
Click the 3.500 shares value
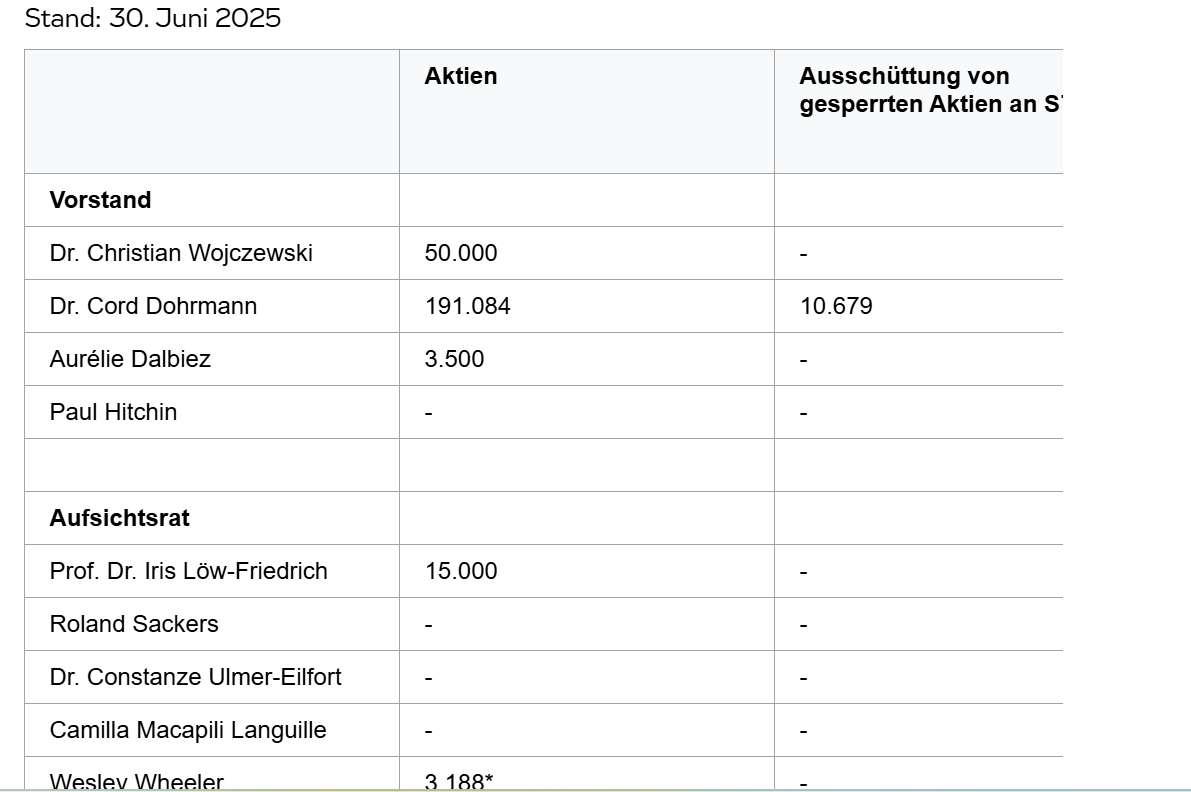(x=454, y=359)
